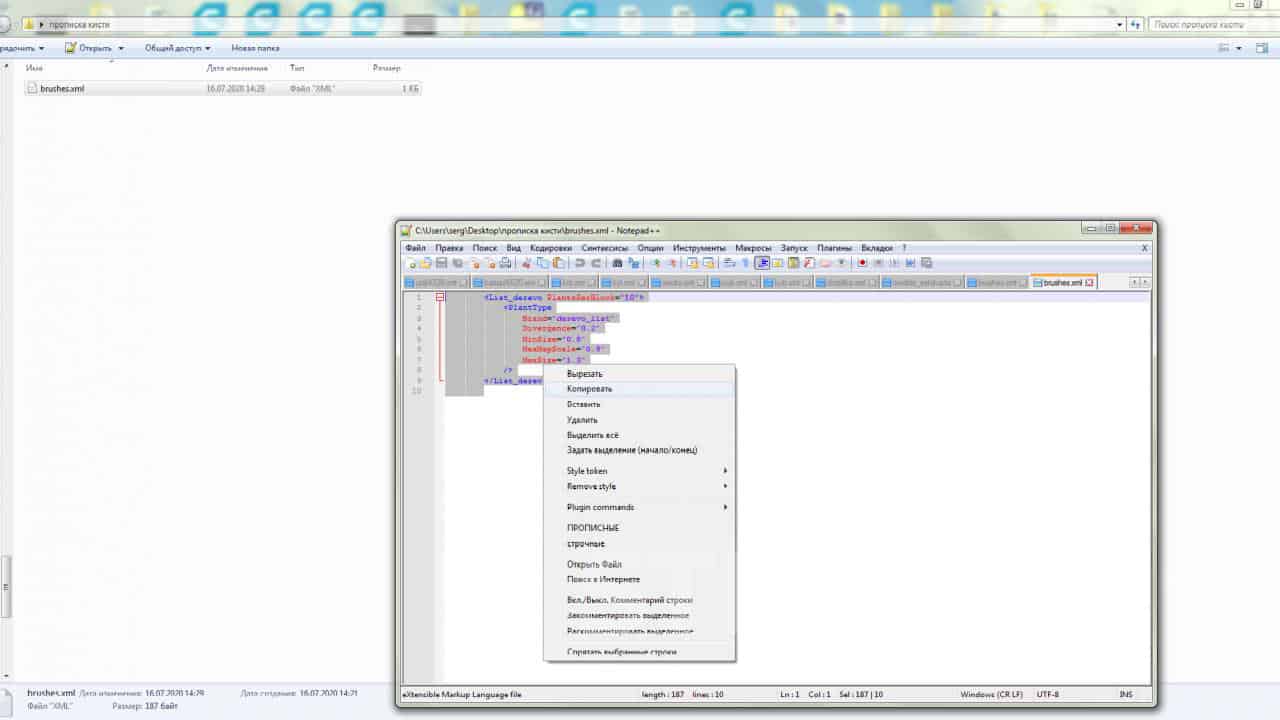
Task: Click the Cut scissors toolbar icon
Action: pyautogui.click(x=528, y=263)
